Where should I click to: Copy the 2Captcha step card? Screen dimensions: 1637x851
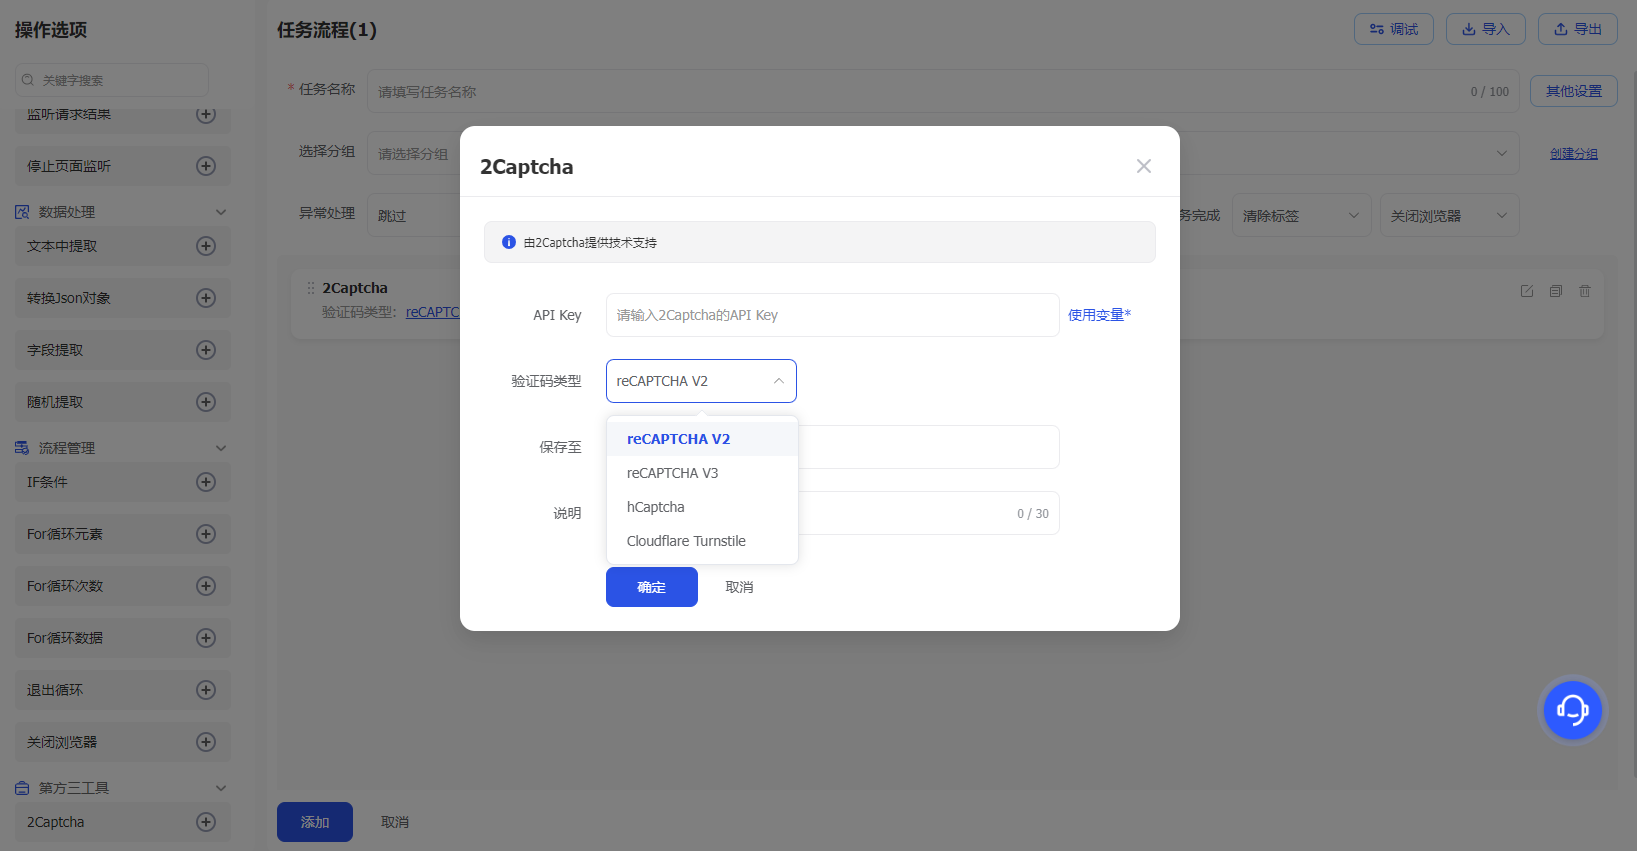point(1556,291)
